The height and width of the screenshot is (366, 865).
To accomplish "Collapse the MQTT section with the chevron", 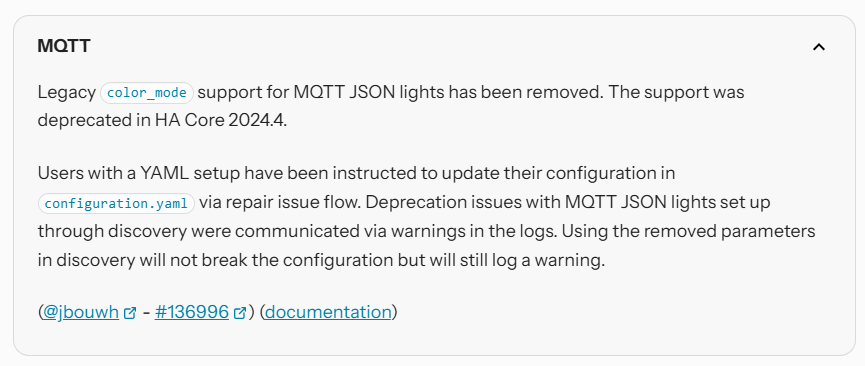I will click(819, 47).
